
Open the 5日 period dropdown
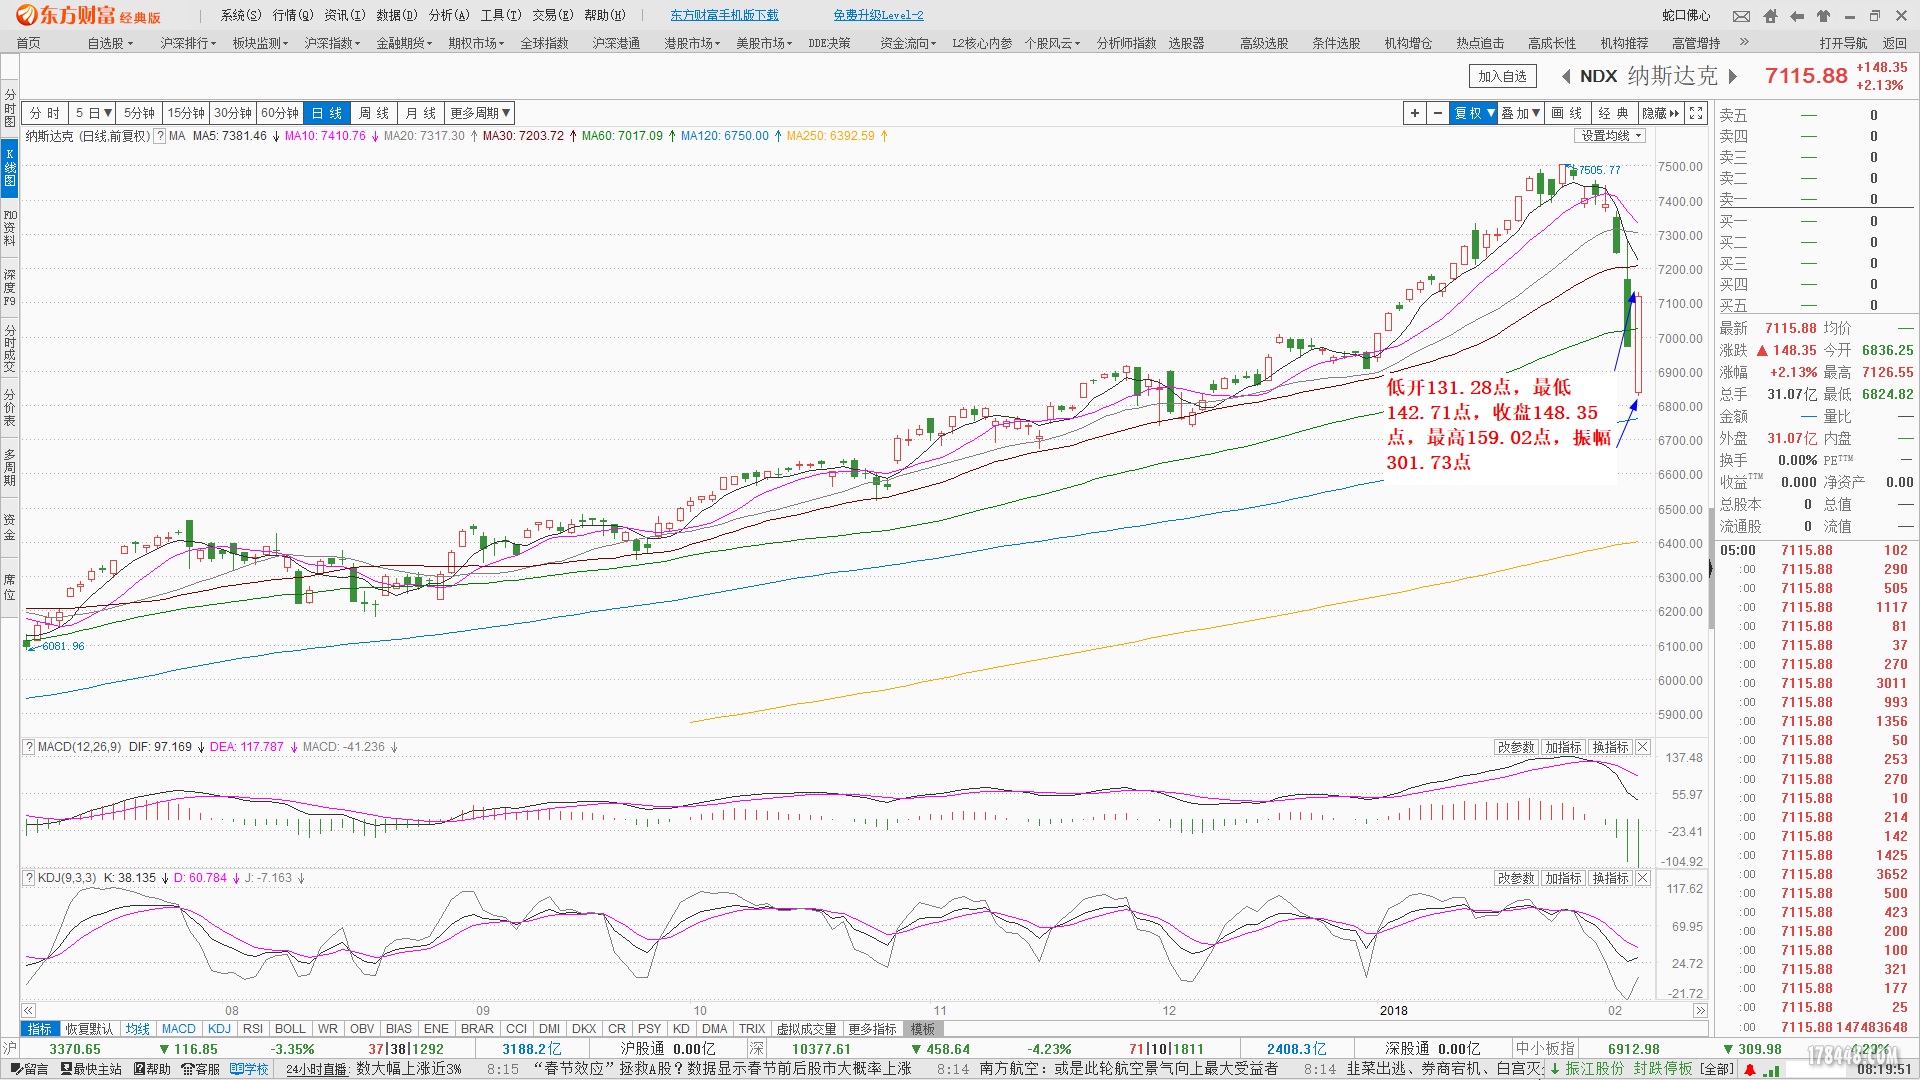pos(93,113)
